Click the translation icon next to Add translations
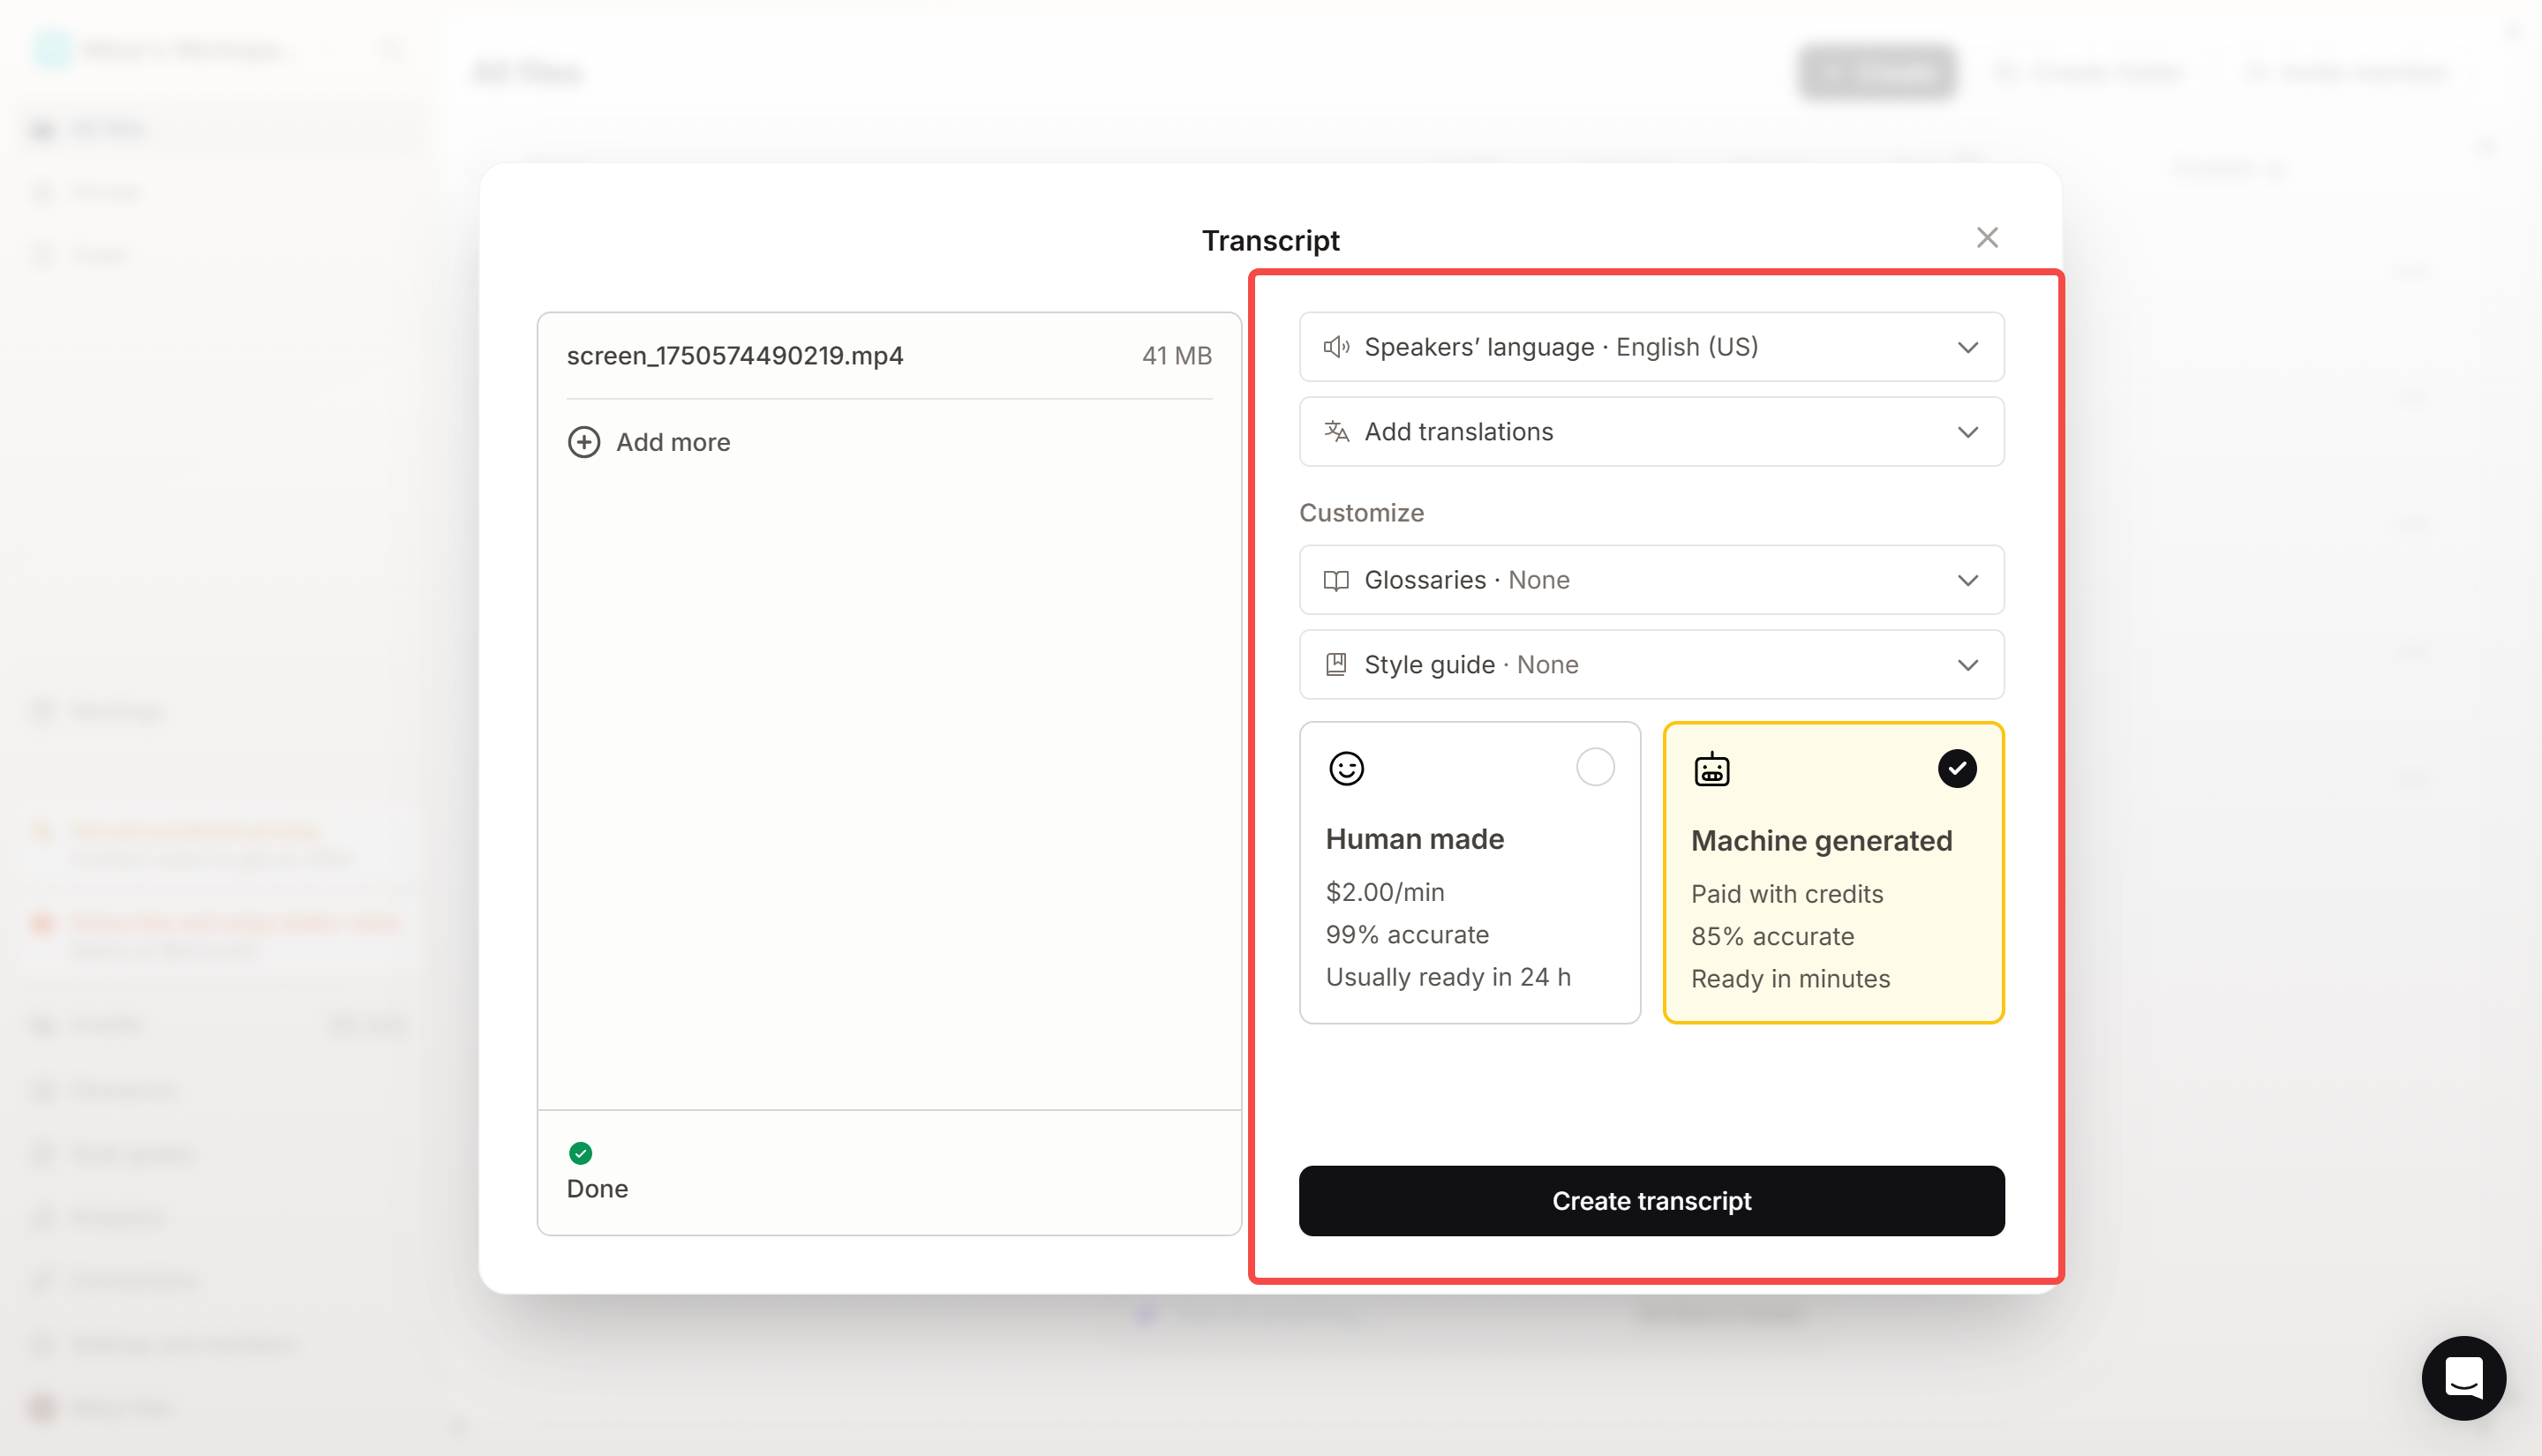This screenshot has width=2542, height=1456. [x=1337, y=431]
